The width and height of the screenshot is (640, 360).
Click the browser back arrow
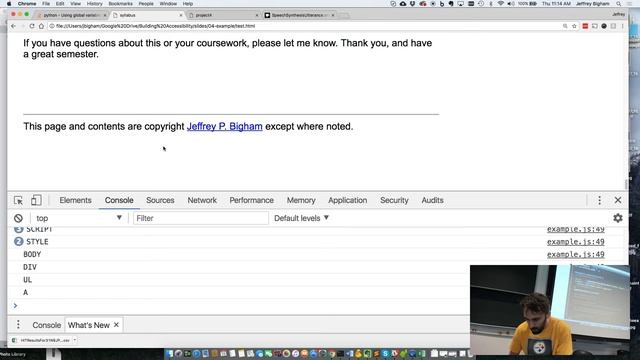13,26
